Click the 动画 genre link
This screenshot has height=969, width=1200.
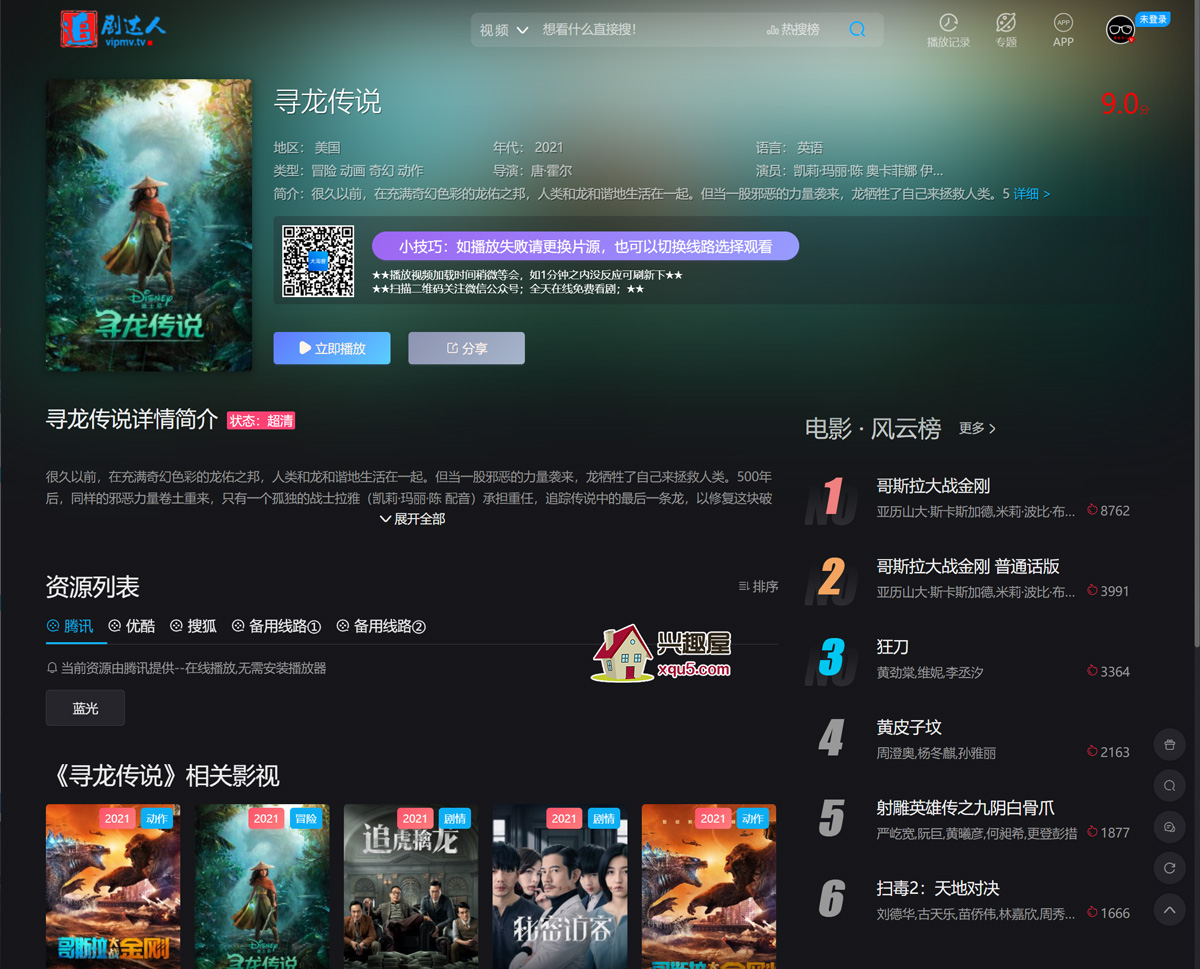point(352,171)
